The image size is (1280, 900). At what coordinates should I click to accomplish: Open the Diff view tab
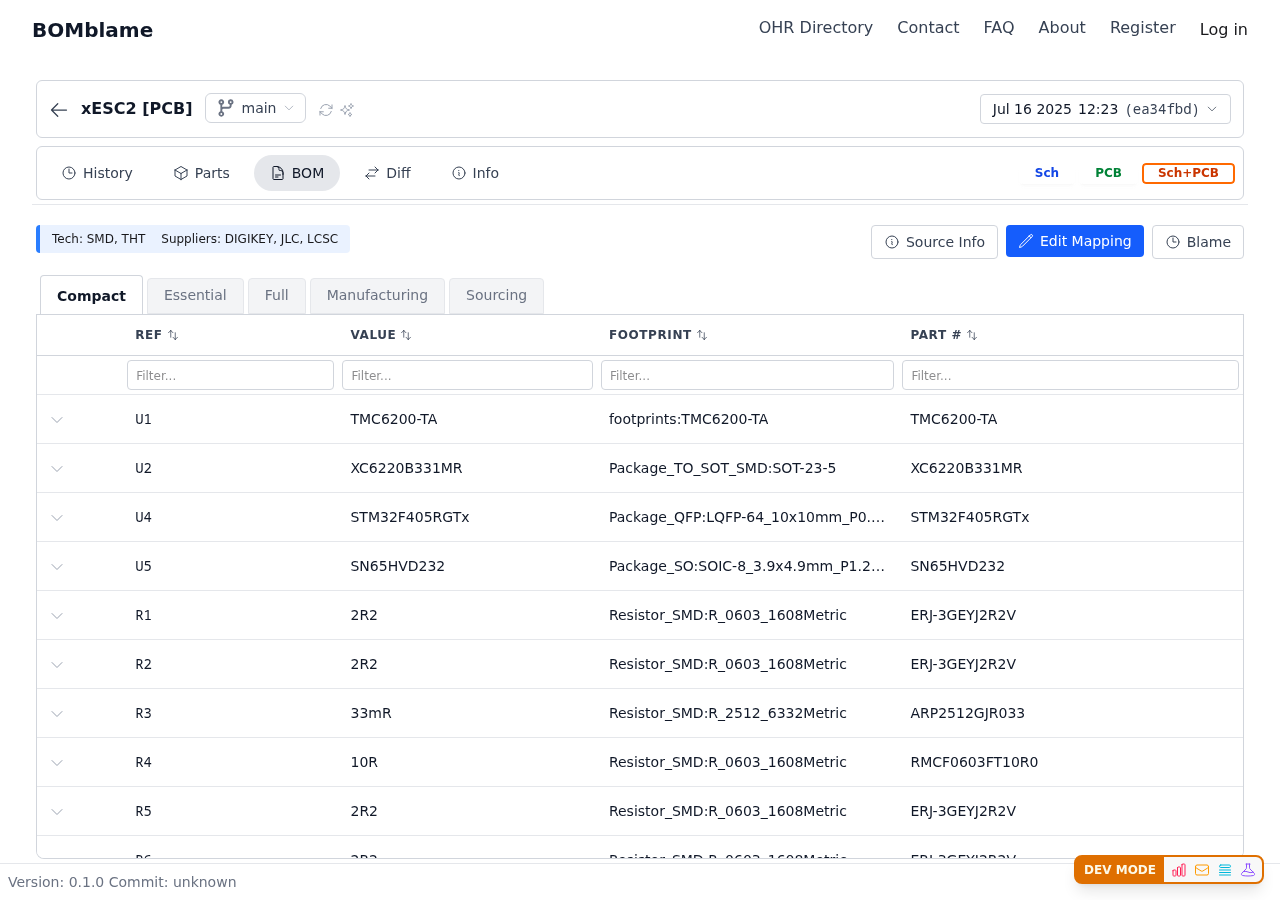pos(387,173)
